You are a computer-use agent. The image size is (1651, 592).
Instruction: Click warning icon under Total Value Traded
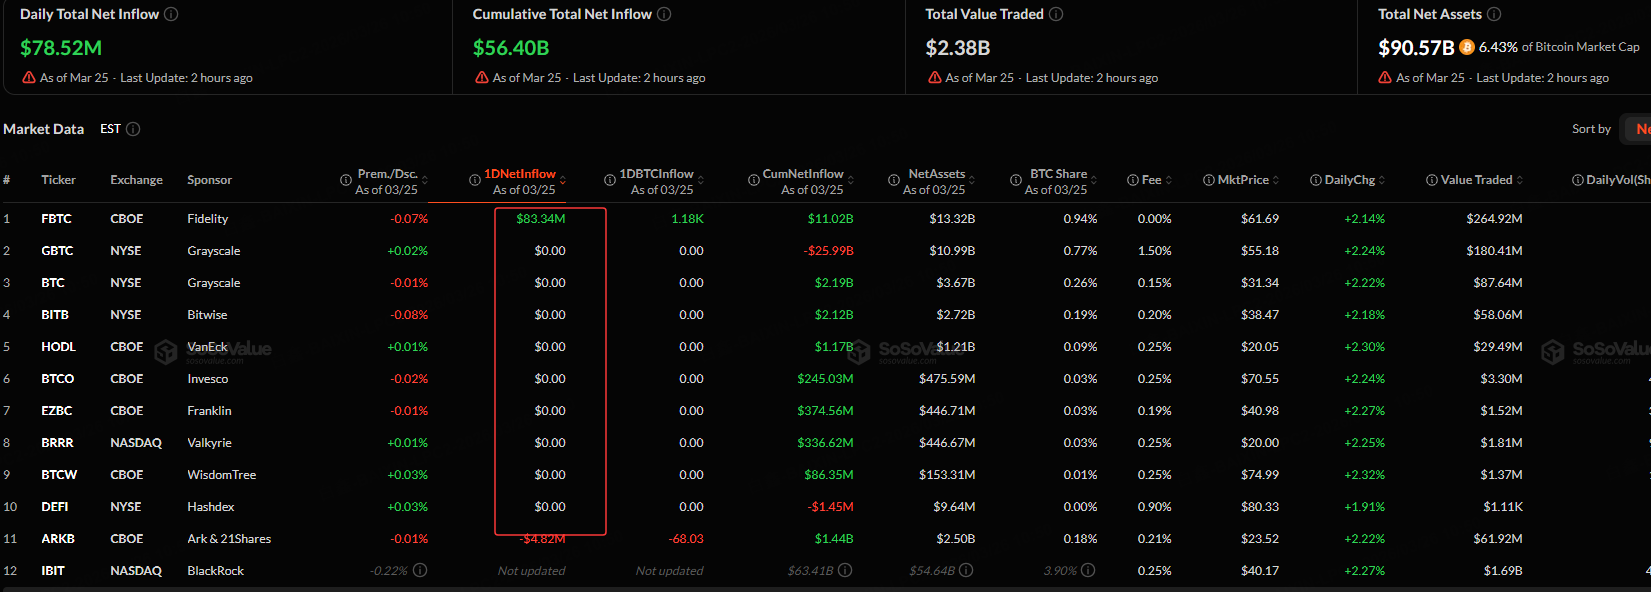pyautogui.click(x=935, y=77)
